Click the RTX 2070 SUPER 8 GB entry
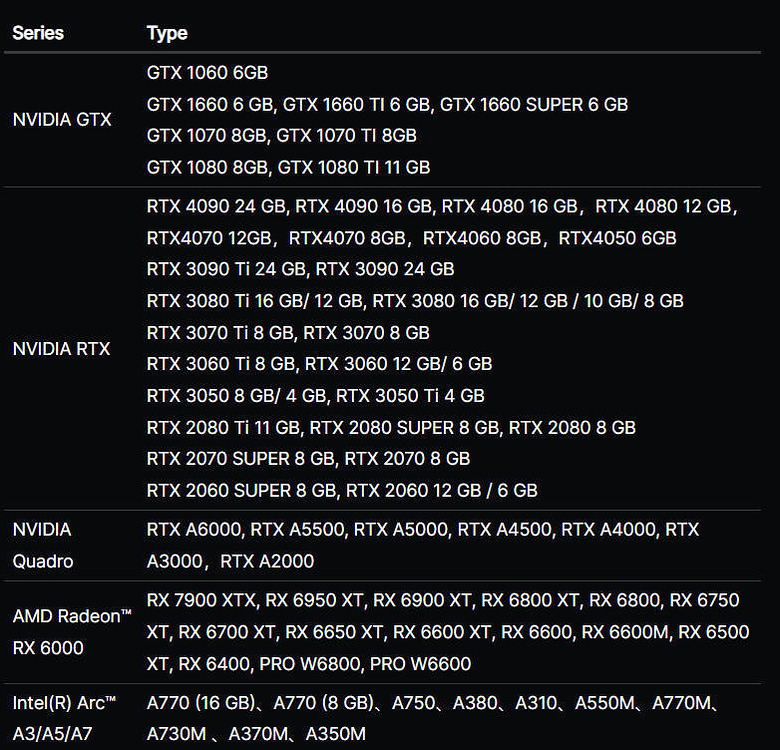 pos(241,458)
